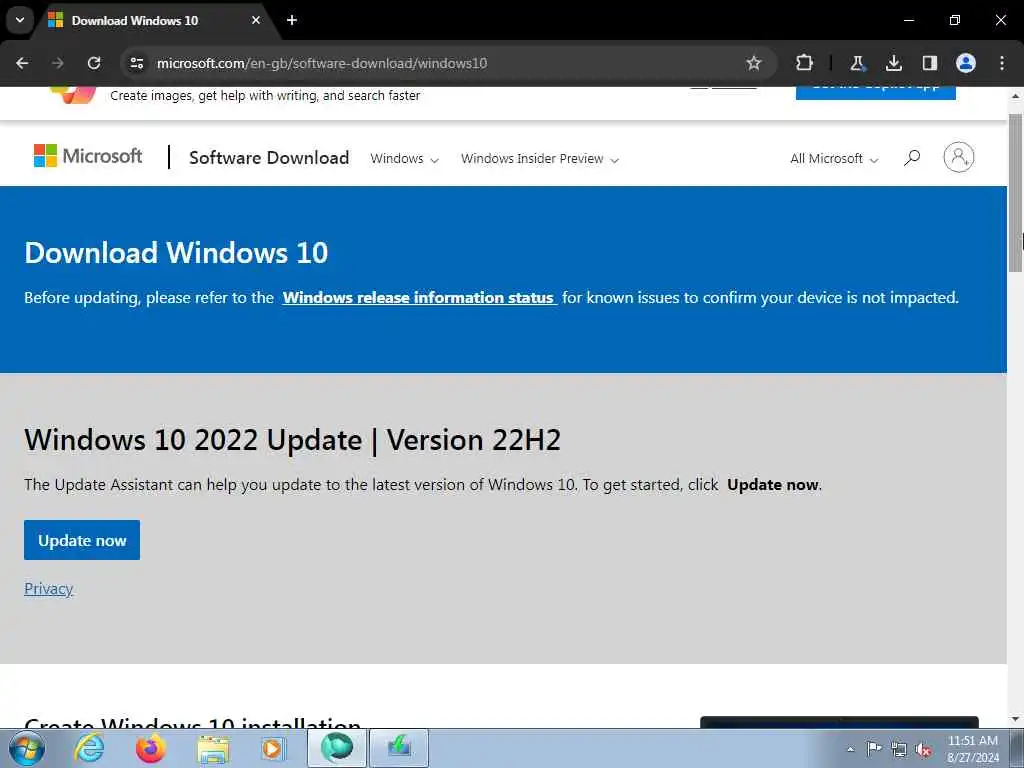This screenshot has width=1024, height=768.
Task: Minimize the Chrome window
Action: pyautogui.click(x=908, y=20)
